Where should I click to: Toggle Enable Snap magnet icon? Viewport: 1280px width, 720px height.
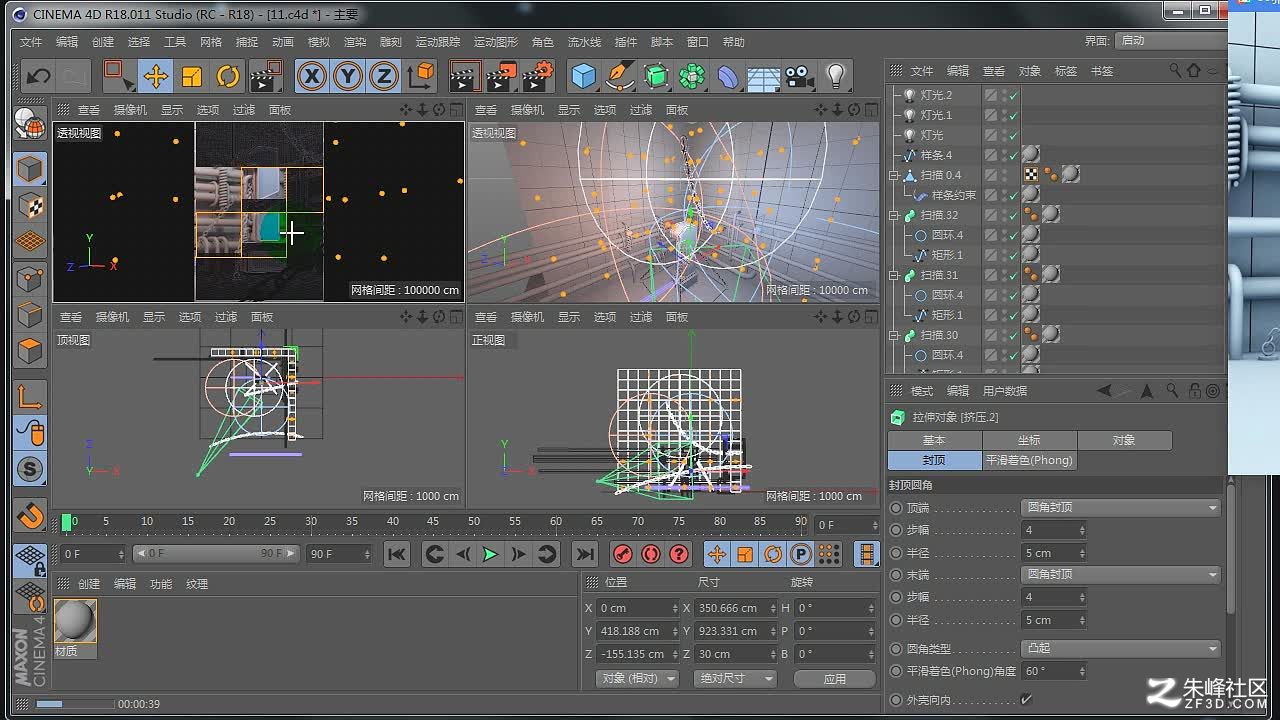[30, 515]
